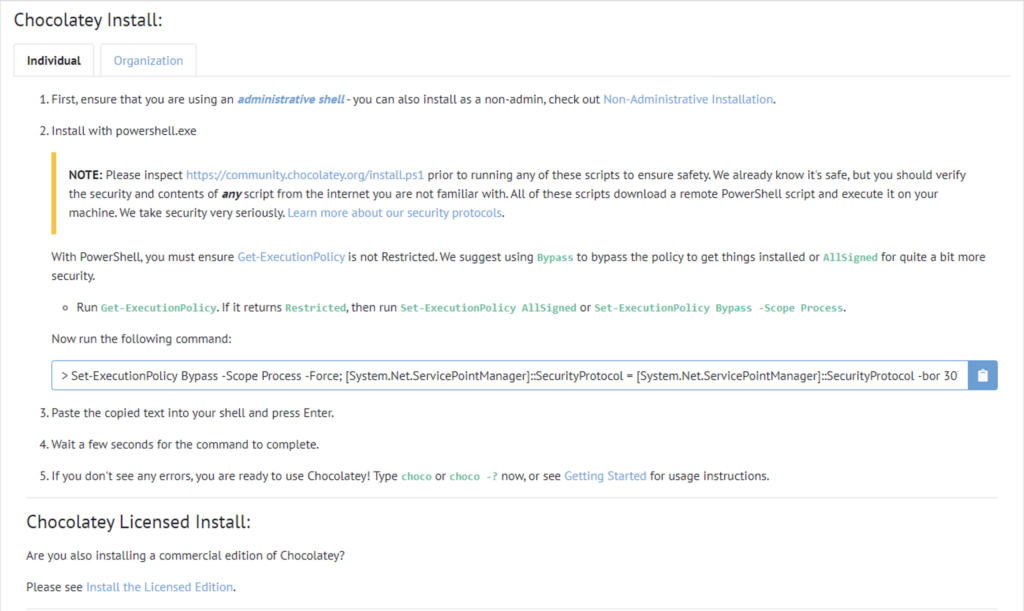Open the Organization tab
Screen dimensions: 1024x611
pyautogui.click(x=148, y=61)
